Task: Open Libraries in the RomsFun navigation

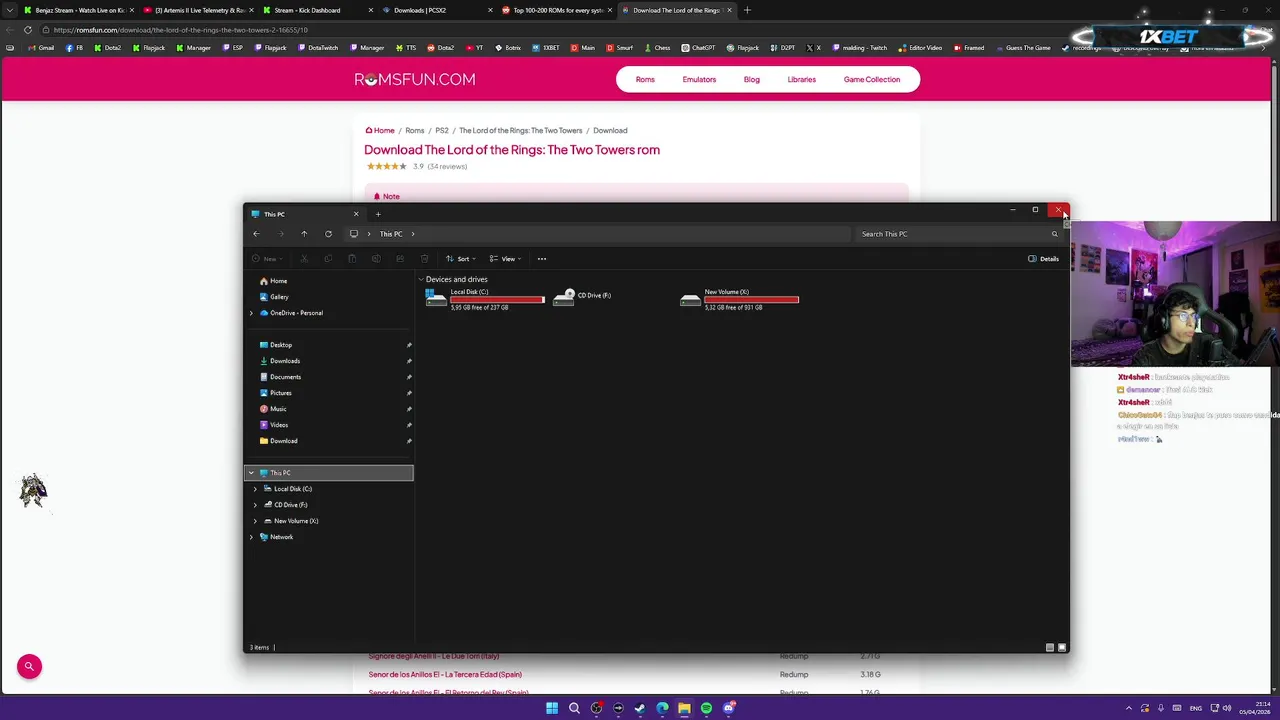Action: tap(801, 80)
